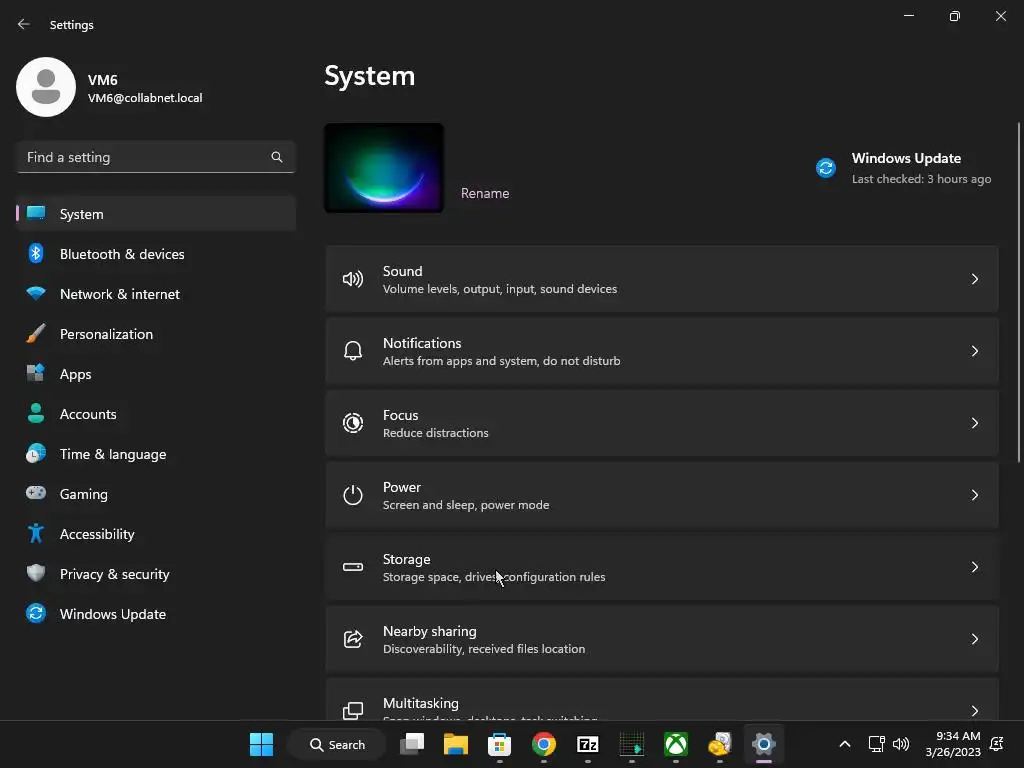Screen dimensions: 1024x768
Task: Open Storage title text
Action: [x=406, y=559]
